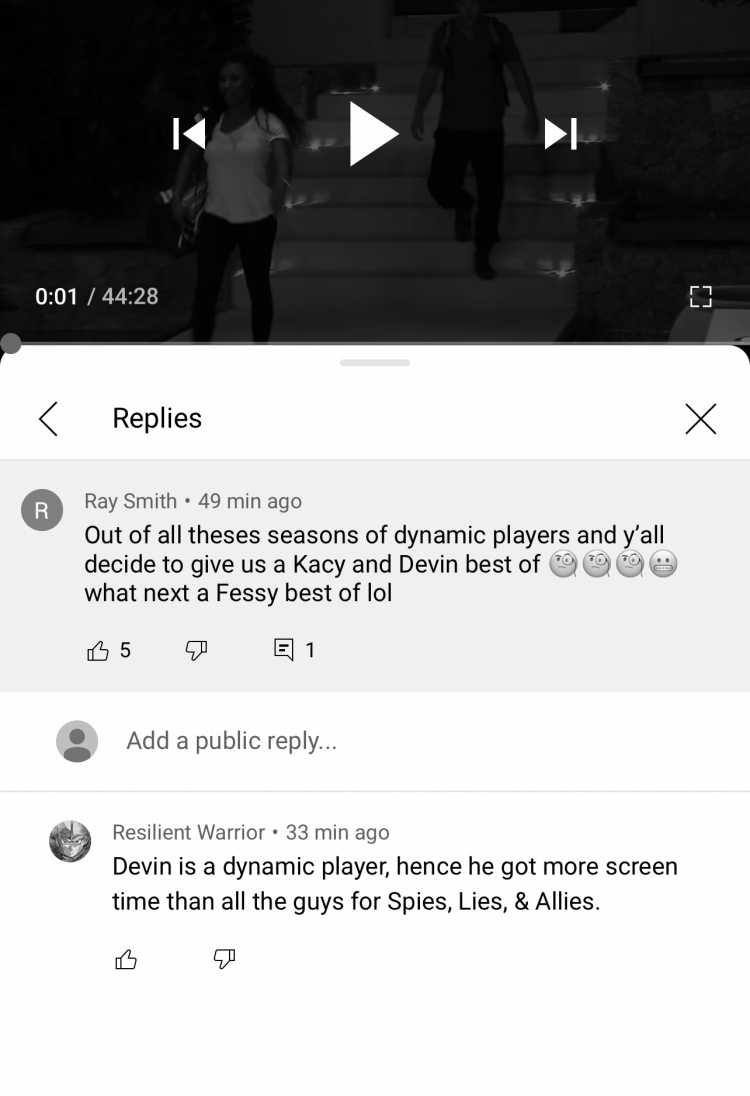Close the Replies panel
750x1096 pixels.
[x=700, y=419]
